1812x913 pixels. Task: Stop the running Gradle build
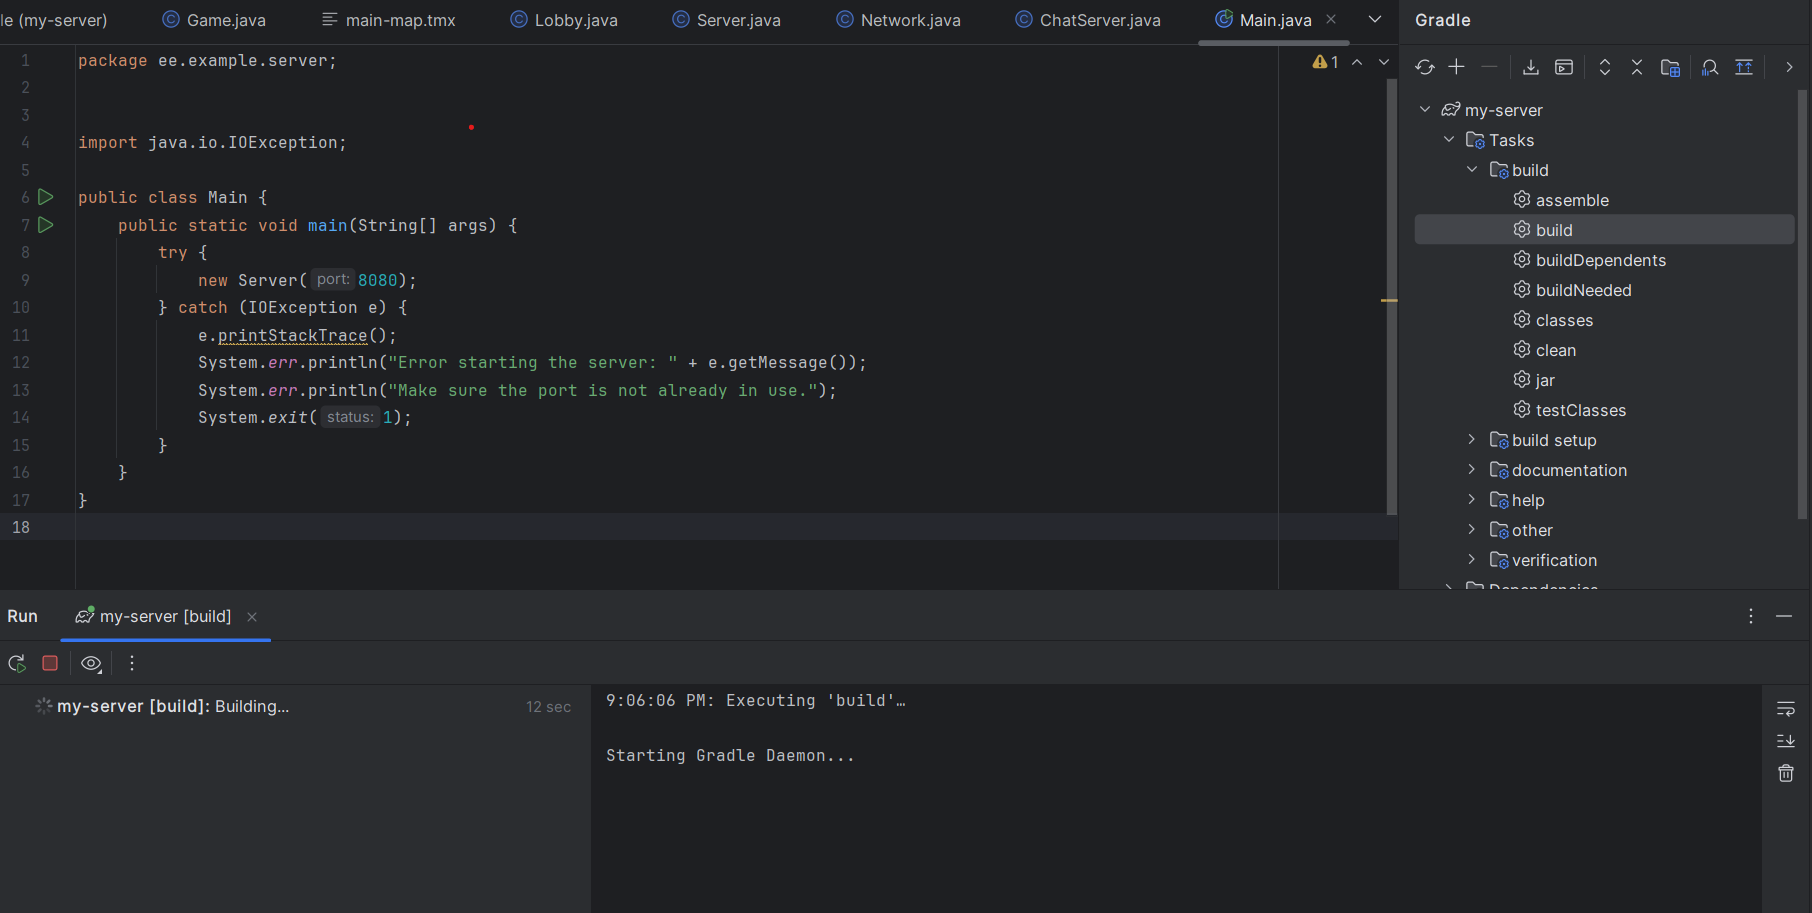click(x=50, y=662)
